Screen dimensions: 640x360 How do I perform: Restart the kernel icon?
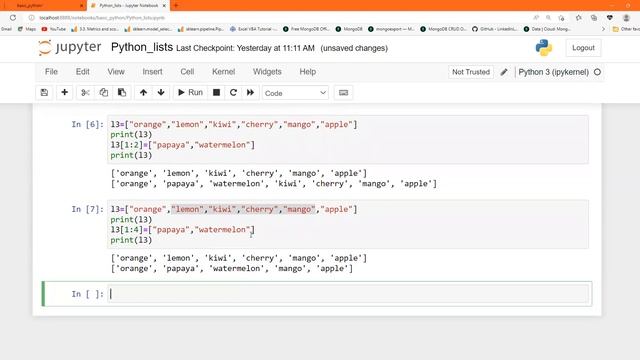click(233, 93)
